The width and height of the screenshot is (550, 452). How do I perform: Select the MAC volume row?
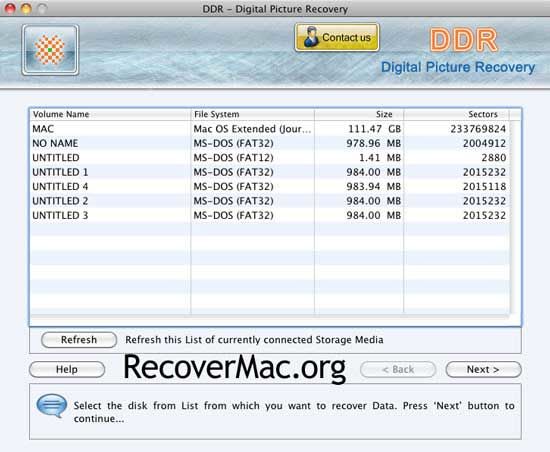click(270, 129)
